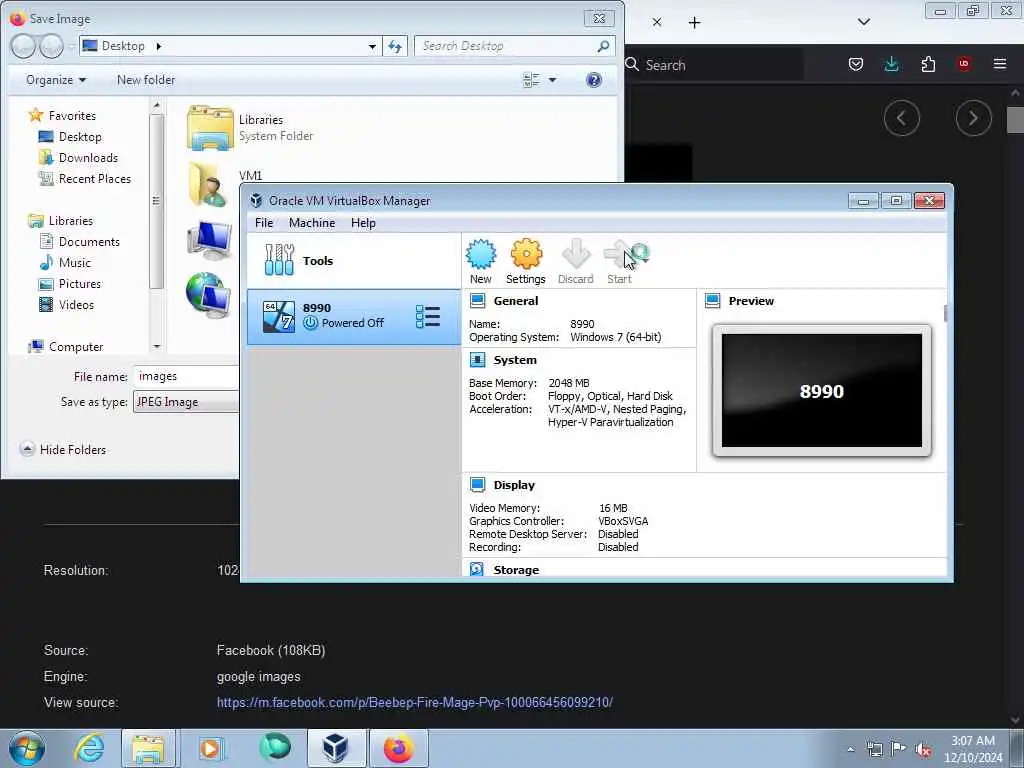This screenshot has width=1024, height=768.
Task: Open the Firefox downloads icon
Action: [x=891, y=64]
